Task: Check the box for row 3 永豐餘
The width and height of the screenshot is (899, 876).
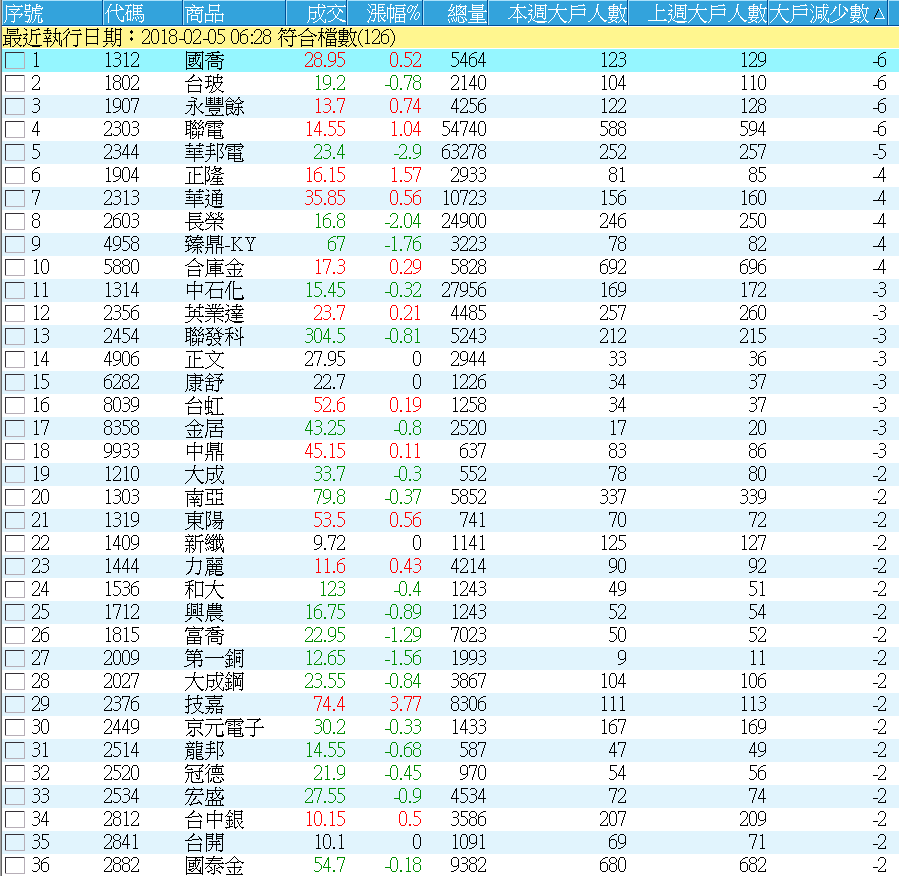Action: click(15, 106)
